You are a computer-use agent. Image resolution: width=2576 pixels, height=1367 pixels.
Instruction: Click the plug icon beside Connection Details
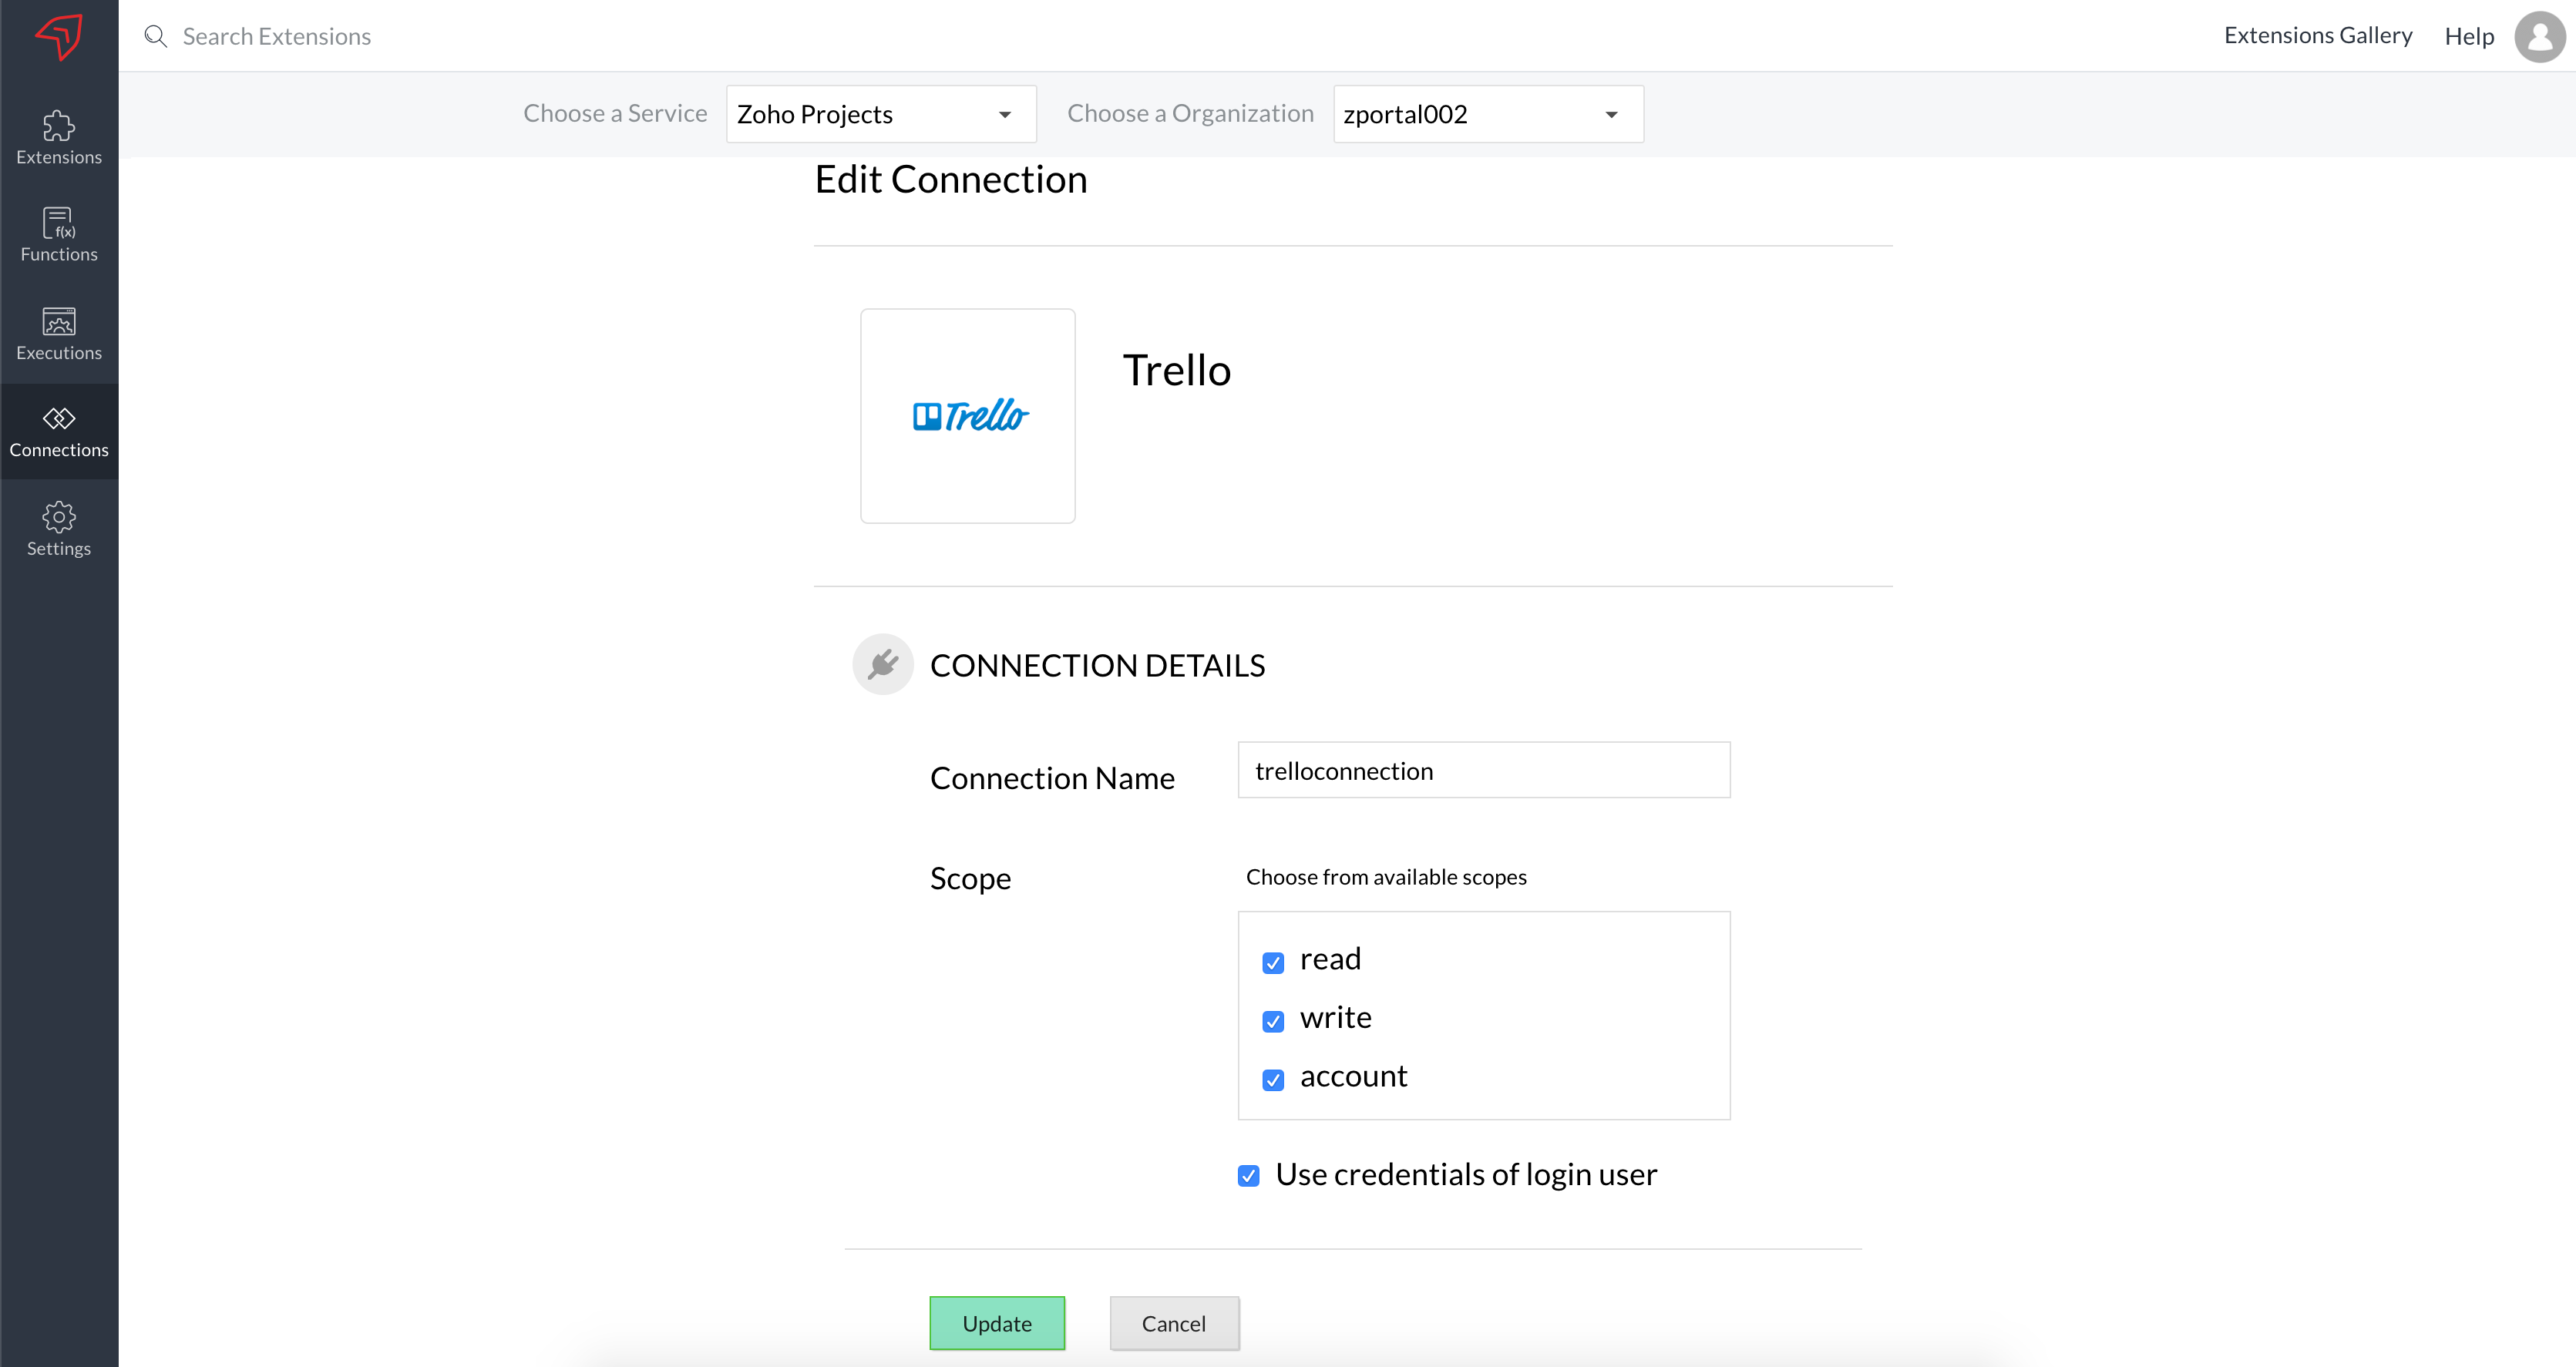tap(883, 664)
